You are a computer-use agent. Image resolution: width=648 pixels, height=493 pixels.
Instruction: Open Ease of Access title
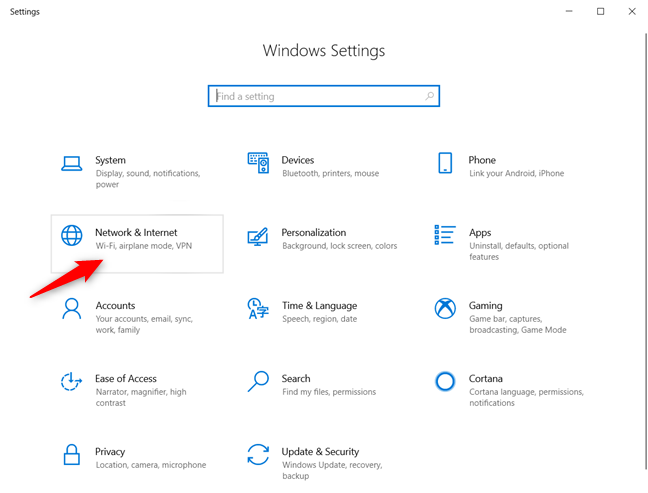coord(126,379)
